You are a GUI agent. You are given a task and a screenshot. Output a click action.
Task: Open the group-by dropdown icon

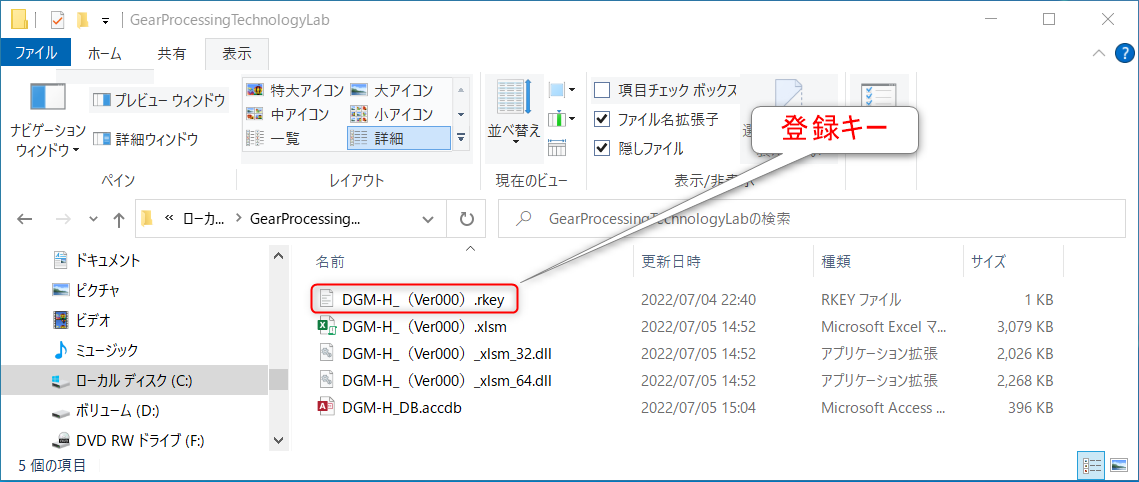point(562,90)
